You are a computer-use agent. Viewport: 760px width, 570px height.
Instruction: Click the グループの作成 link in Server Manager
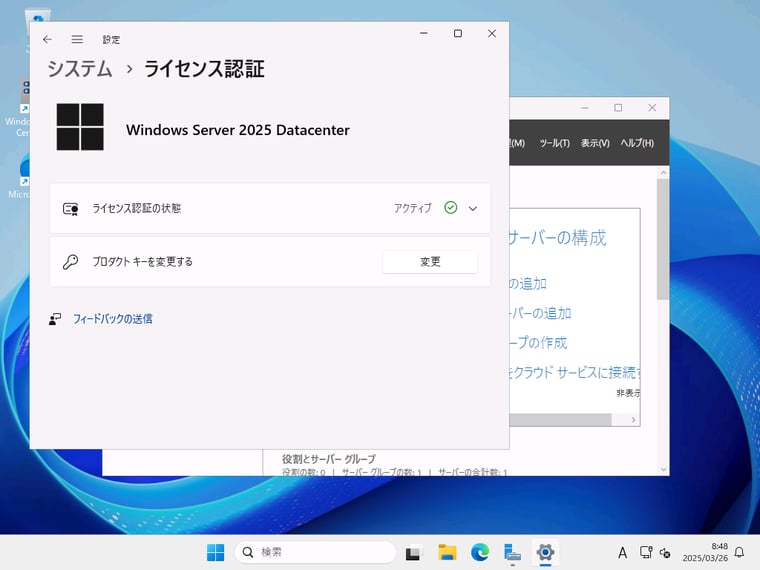(538, 343)
